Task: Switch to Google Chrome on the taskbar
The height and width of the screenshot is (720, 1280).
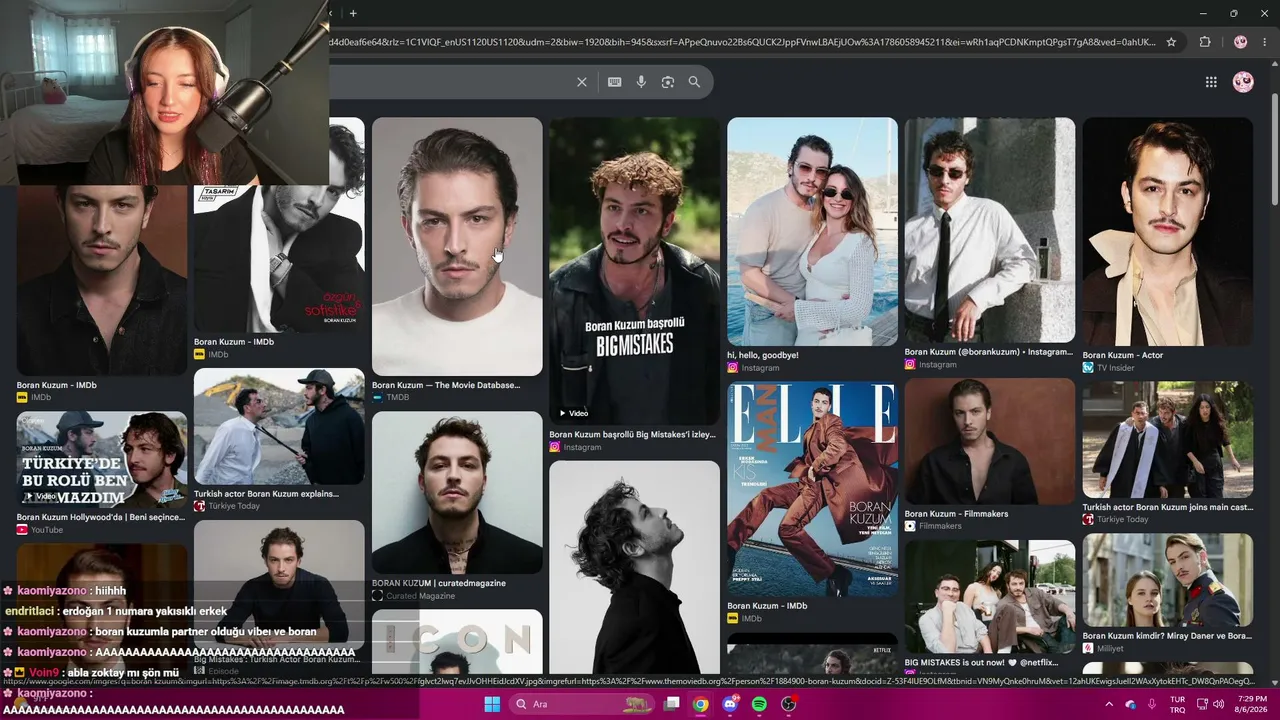Action: pos(701,704)
